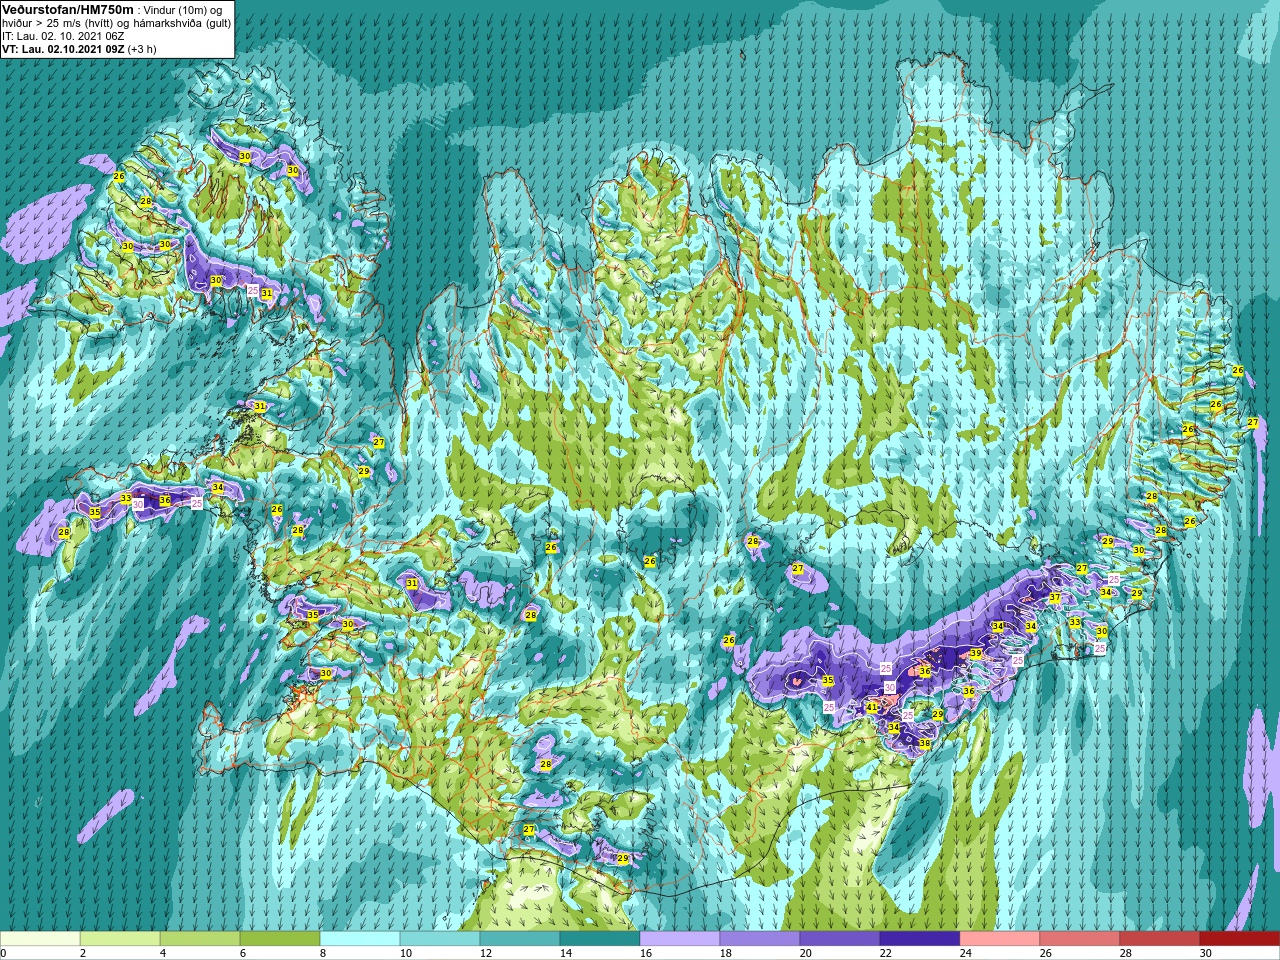Click the 8–10 m/s pale cyan legend swatch
The image size is (1280, 960).
[x=360, y=938]
